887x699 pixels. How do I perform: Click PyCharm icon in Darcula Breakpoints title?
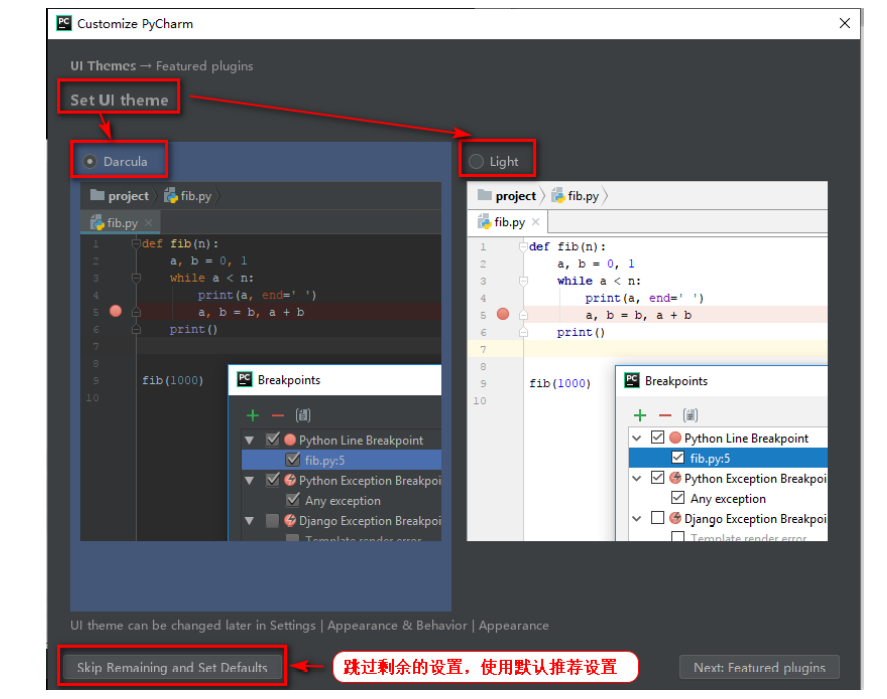(x=245, y=379)
